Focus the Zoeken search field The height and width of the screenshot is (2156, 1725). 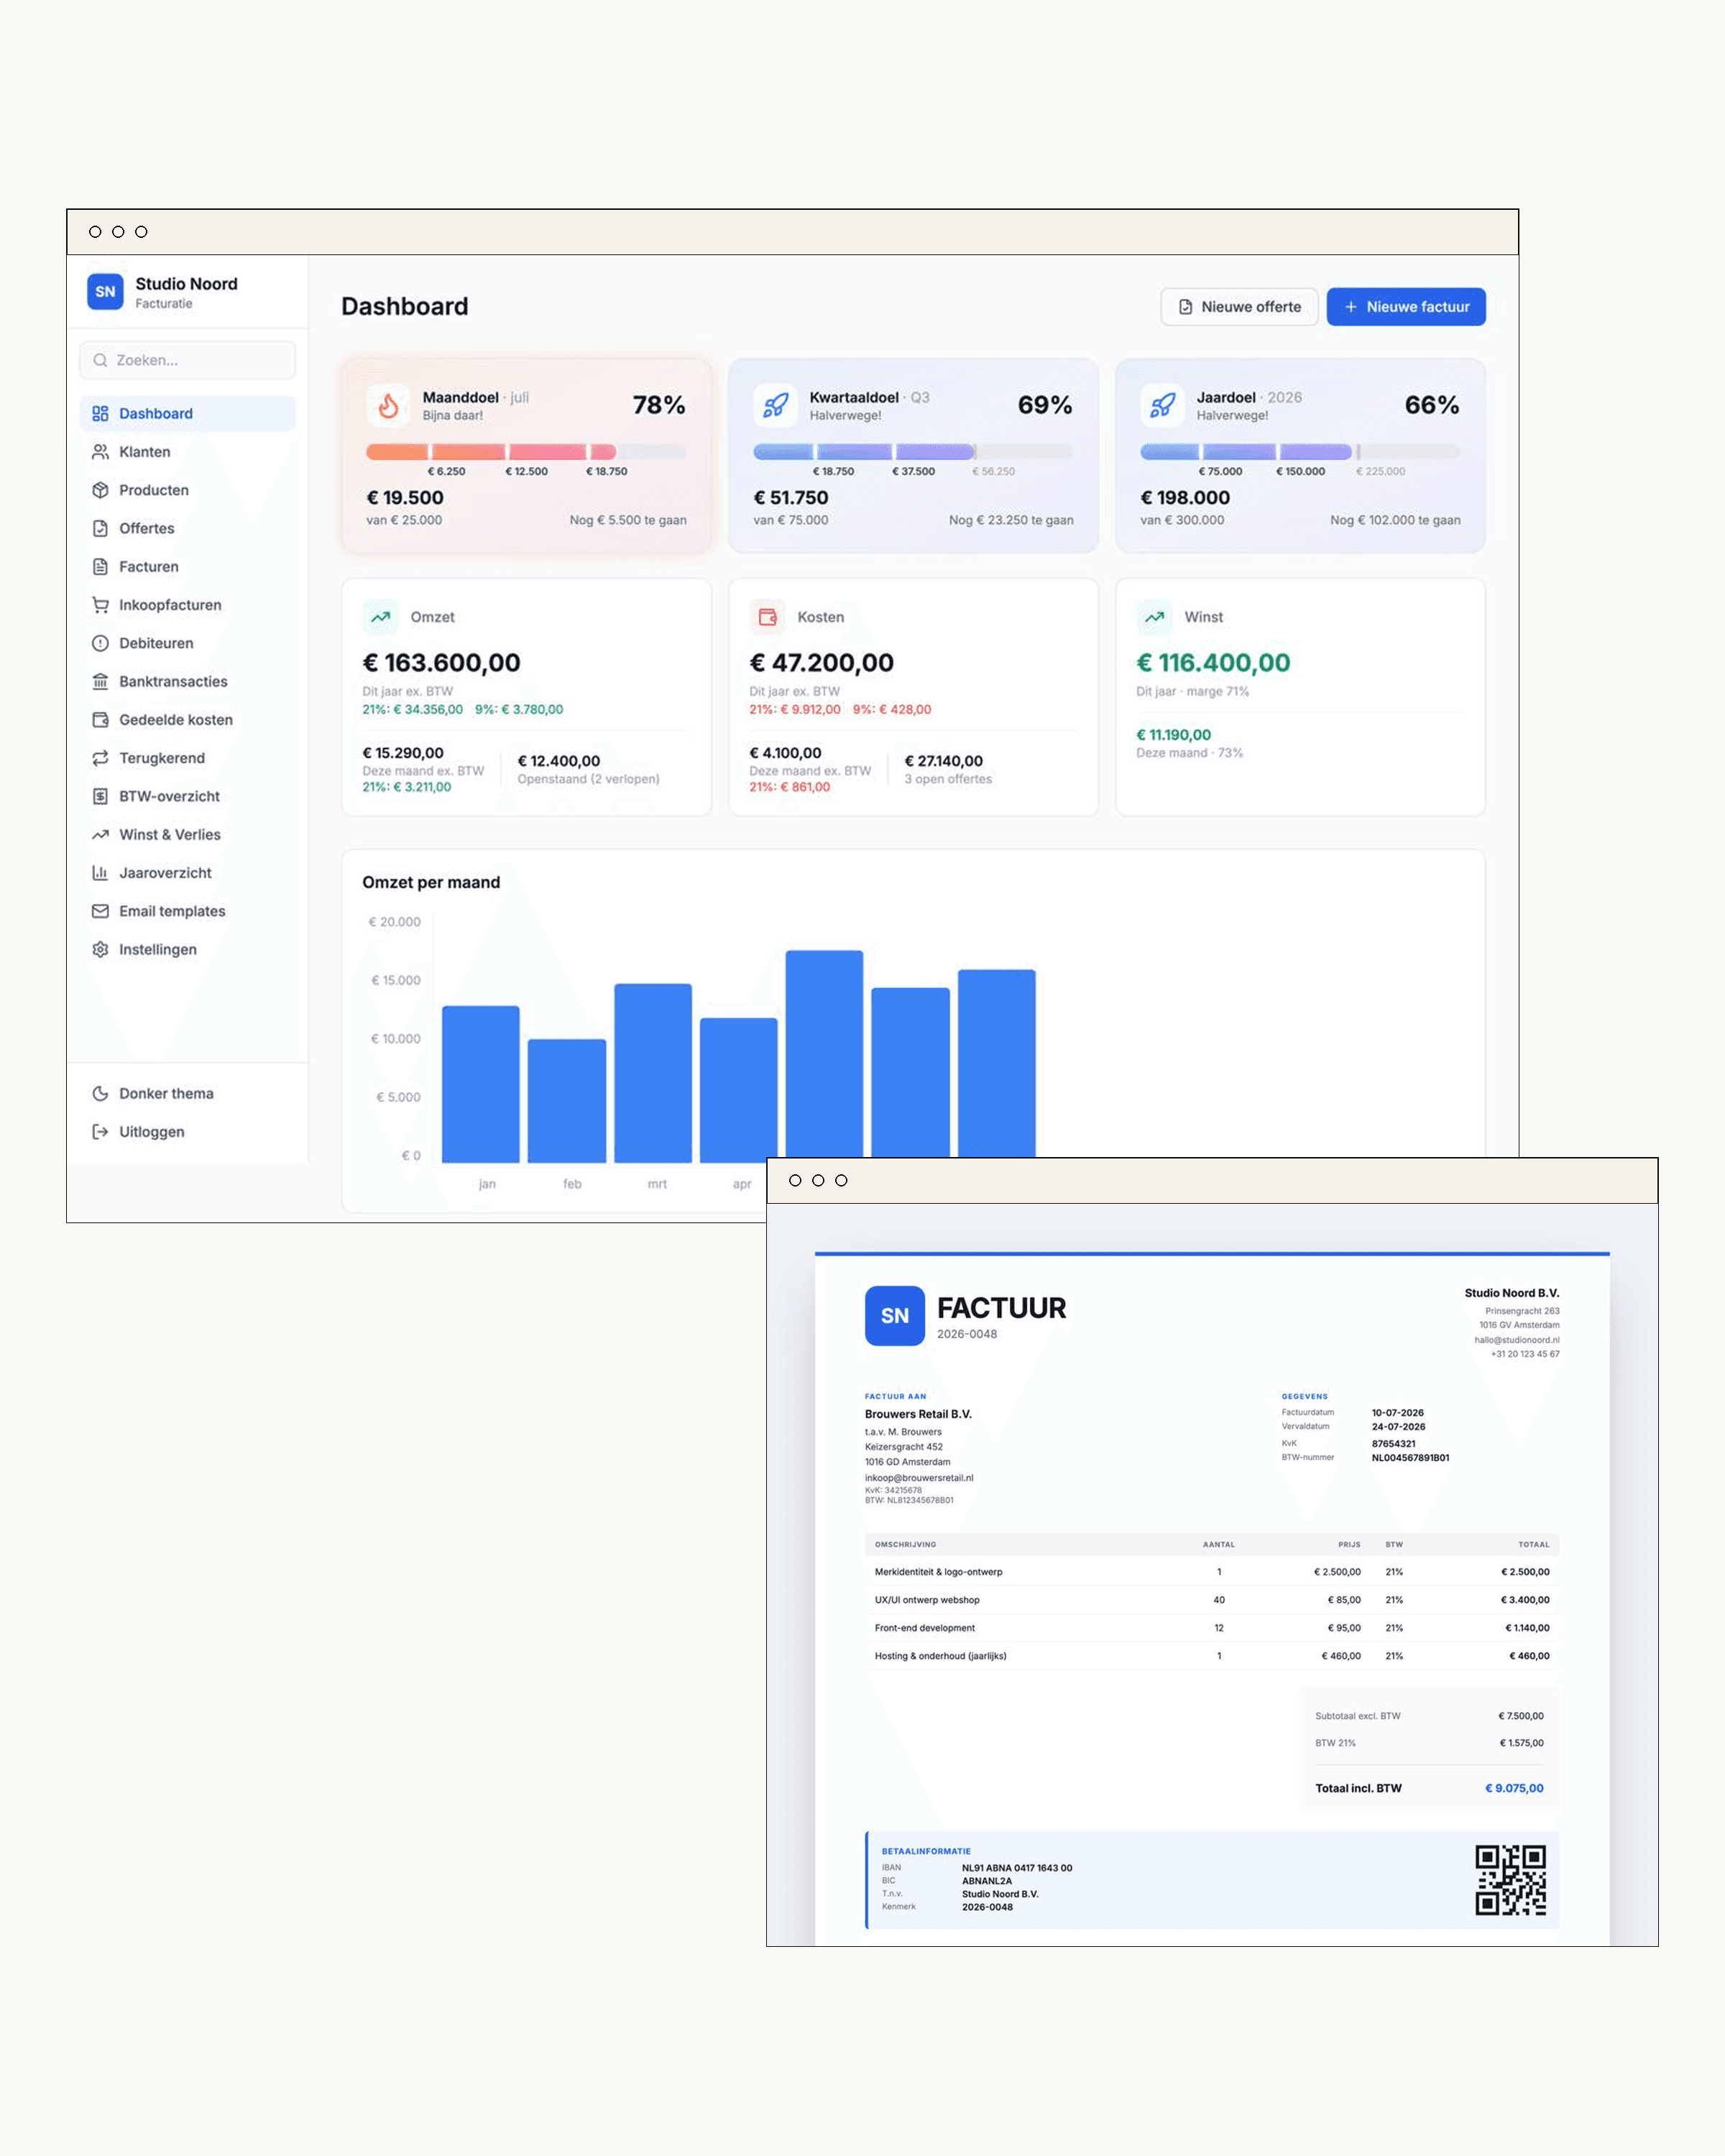187,360
